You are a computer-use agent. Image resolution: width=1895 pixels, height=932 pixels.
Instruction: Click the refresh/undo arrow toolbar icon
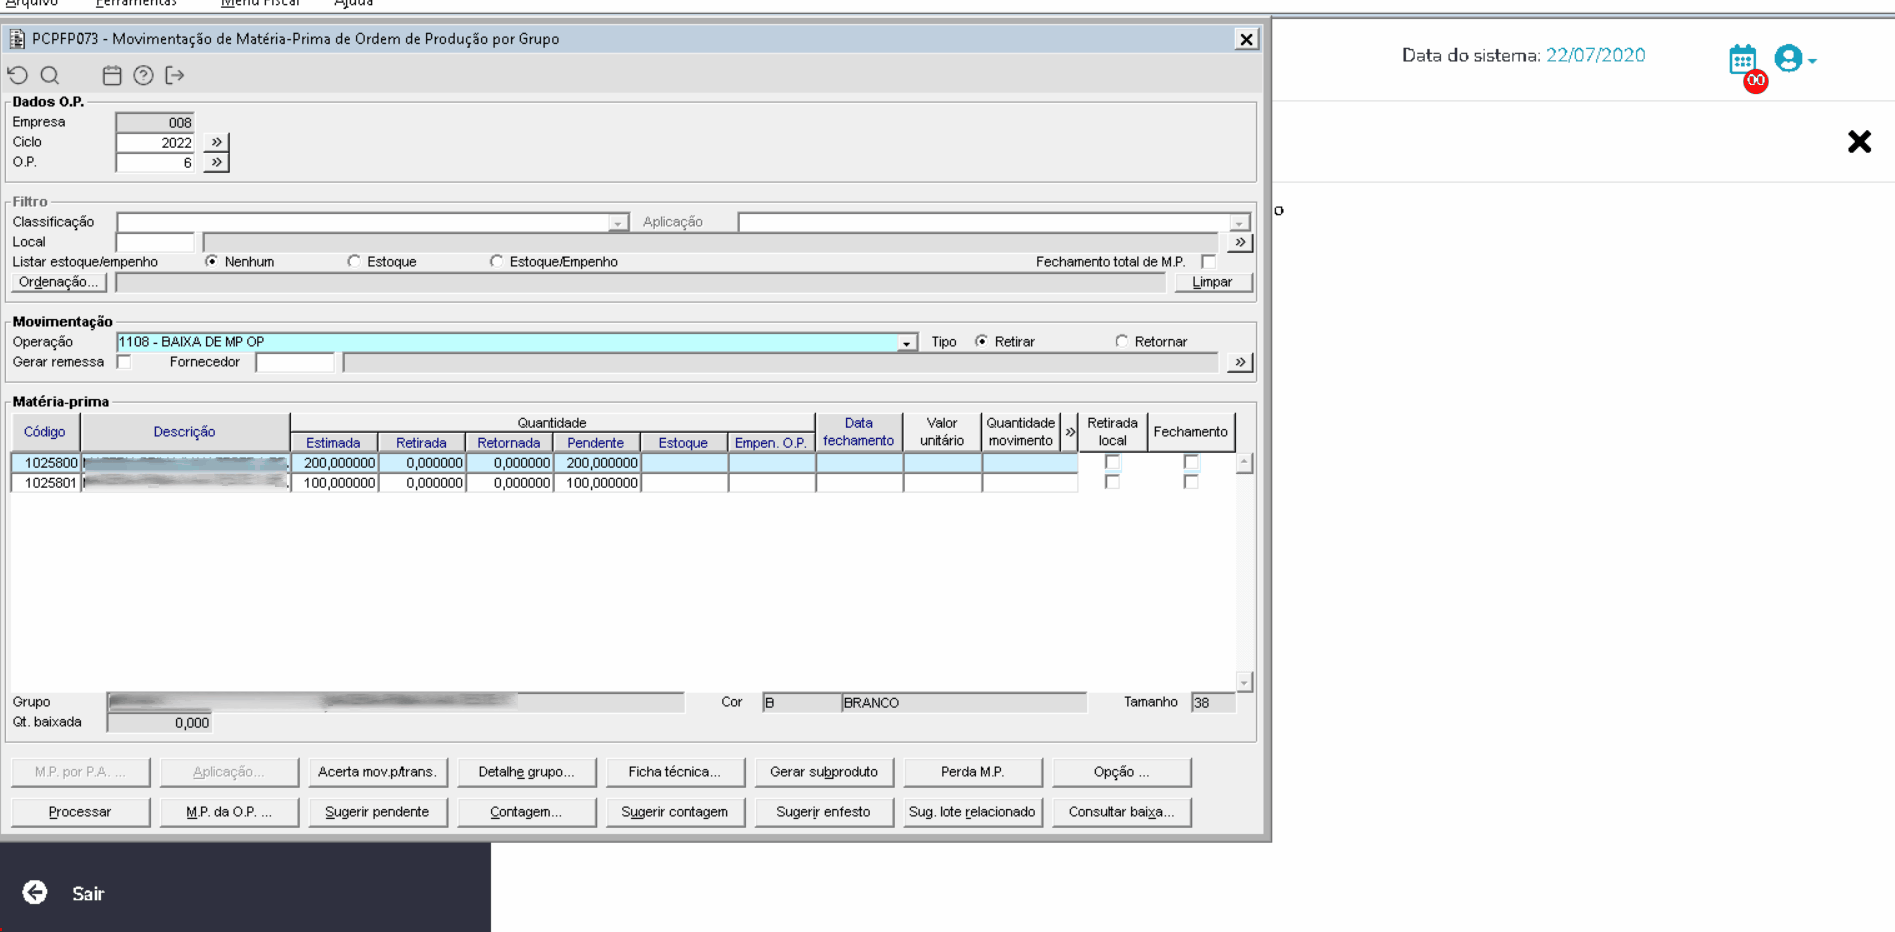18,75
